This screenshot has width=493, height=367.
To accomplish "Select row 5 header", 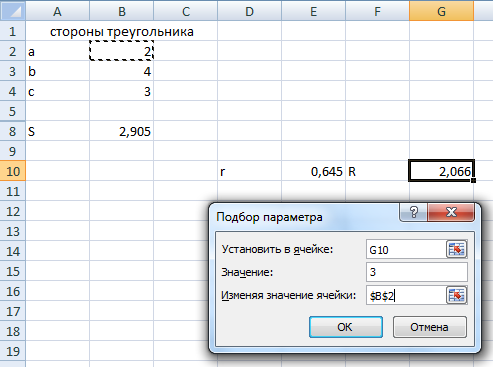I will pyautogui.click(x=13, y=111).
